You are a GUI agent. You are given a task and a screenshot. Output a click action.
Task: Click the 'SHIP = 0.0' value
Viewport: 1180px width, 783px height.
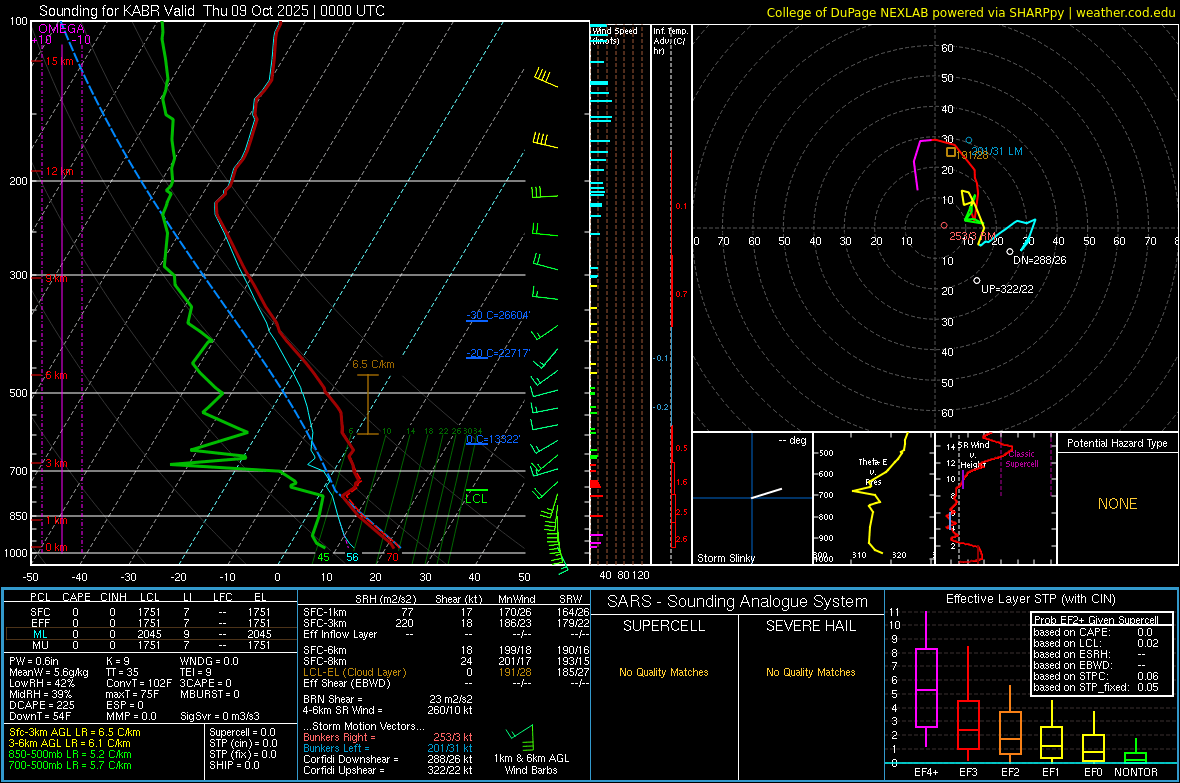click(x=234, y=765)
